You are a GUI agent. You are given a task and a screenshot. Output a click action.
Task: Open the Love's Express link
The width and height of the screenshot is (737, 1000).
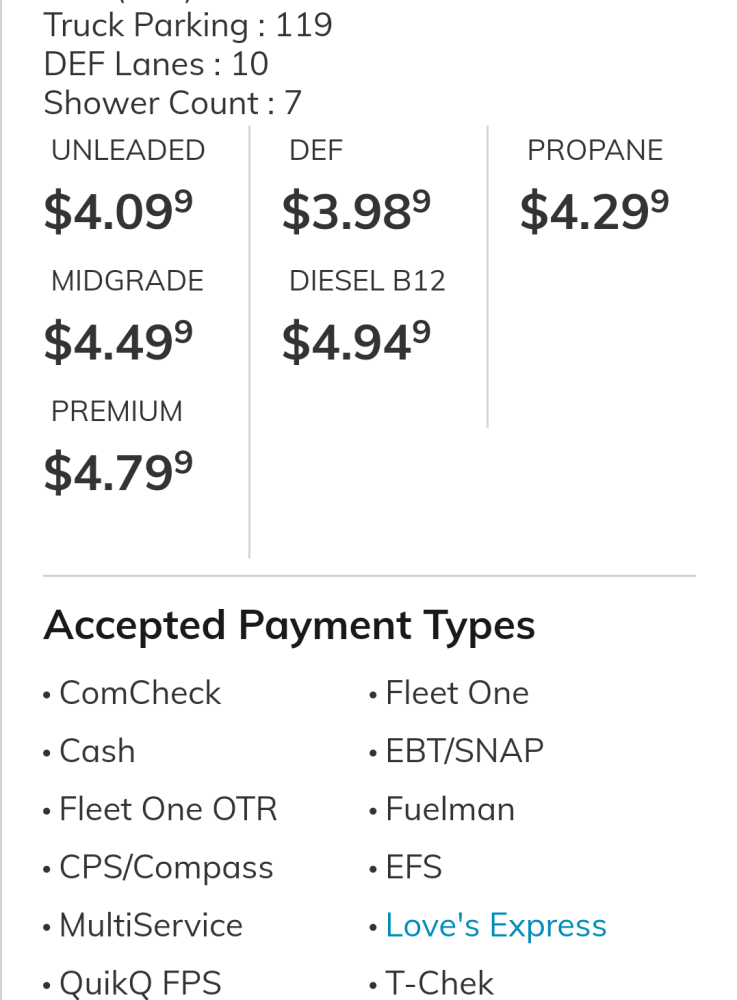pyautogui.click(x=496, y=926)
